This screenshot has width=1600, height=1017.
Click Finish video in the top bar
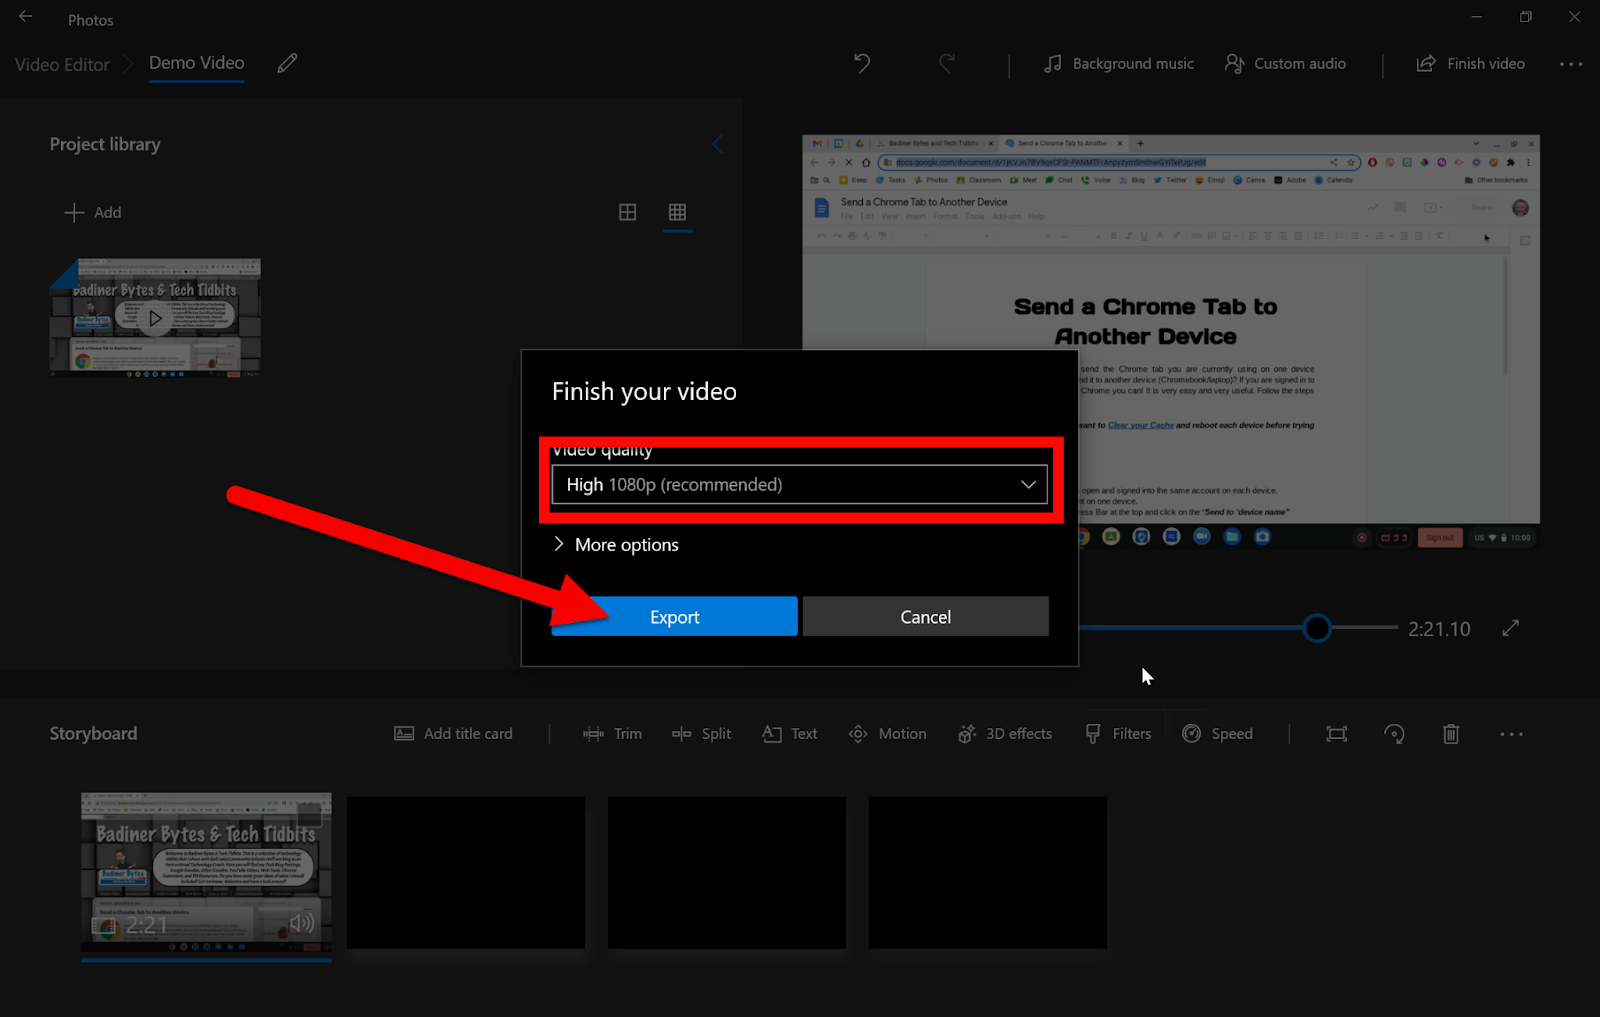pyautogui.click(x=1471, y=63)
